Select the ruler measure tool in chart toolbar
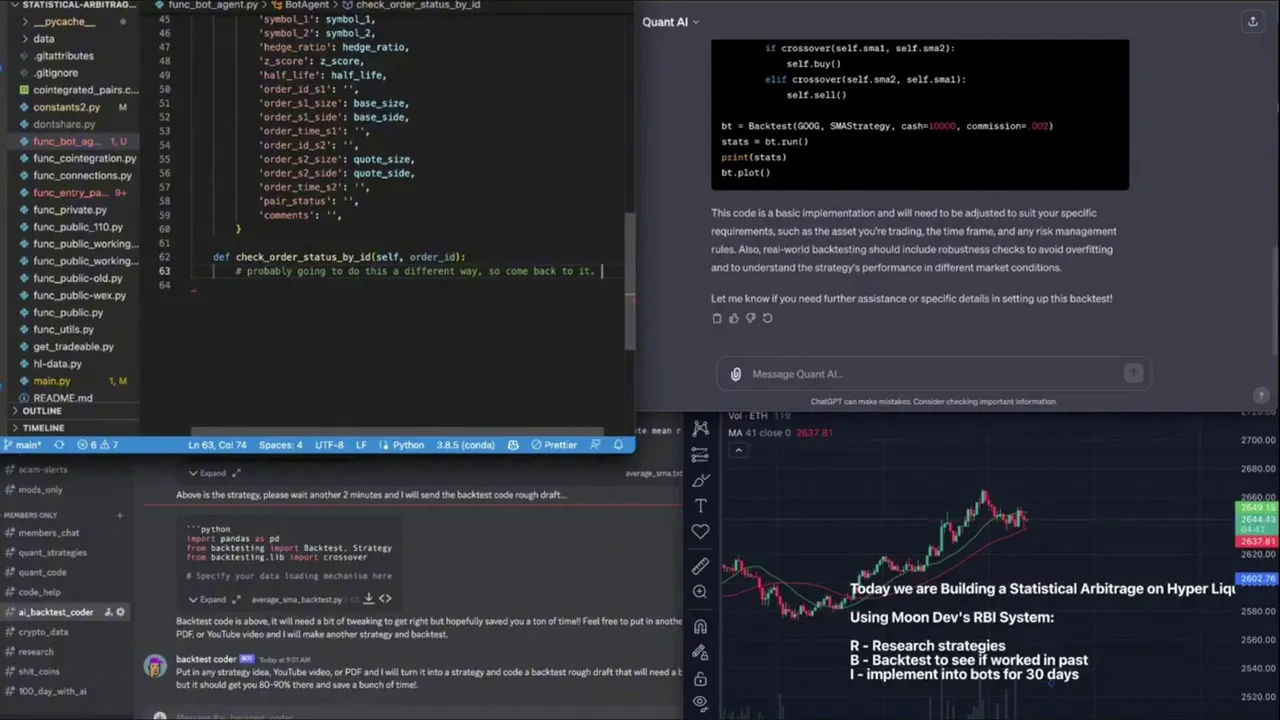This screenshot has height=720, width=1280. pos(700,566)
